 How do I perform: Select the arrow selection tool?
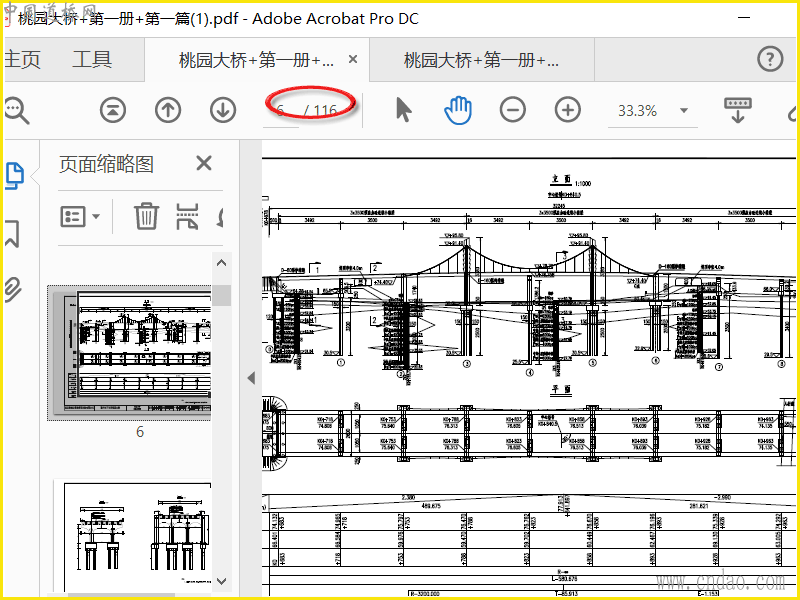pyautogui.click(x=403, y=110)
